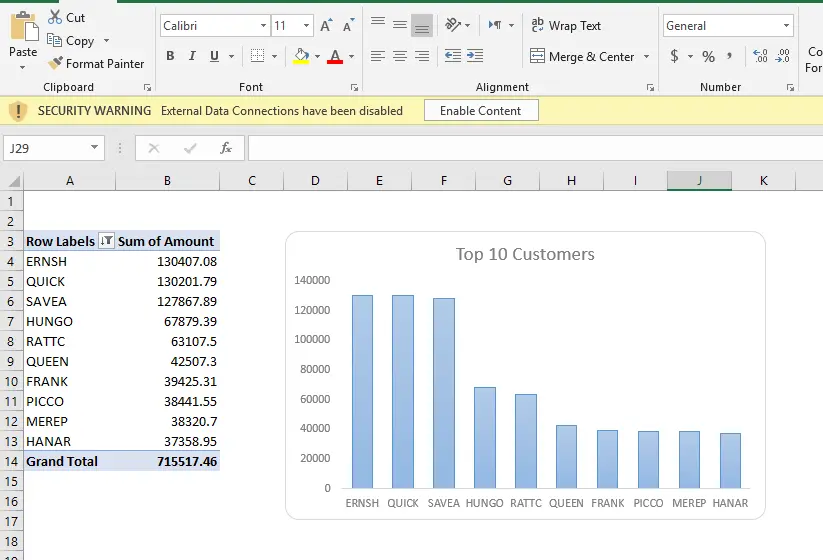
Task: Open Merge & Center dropdown arrow
Action: 647,56
